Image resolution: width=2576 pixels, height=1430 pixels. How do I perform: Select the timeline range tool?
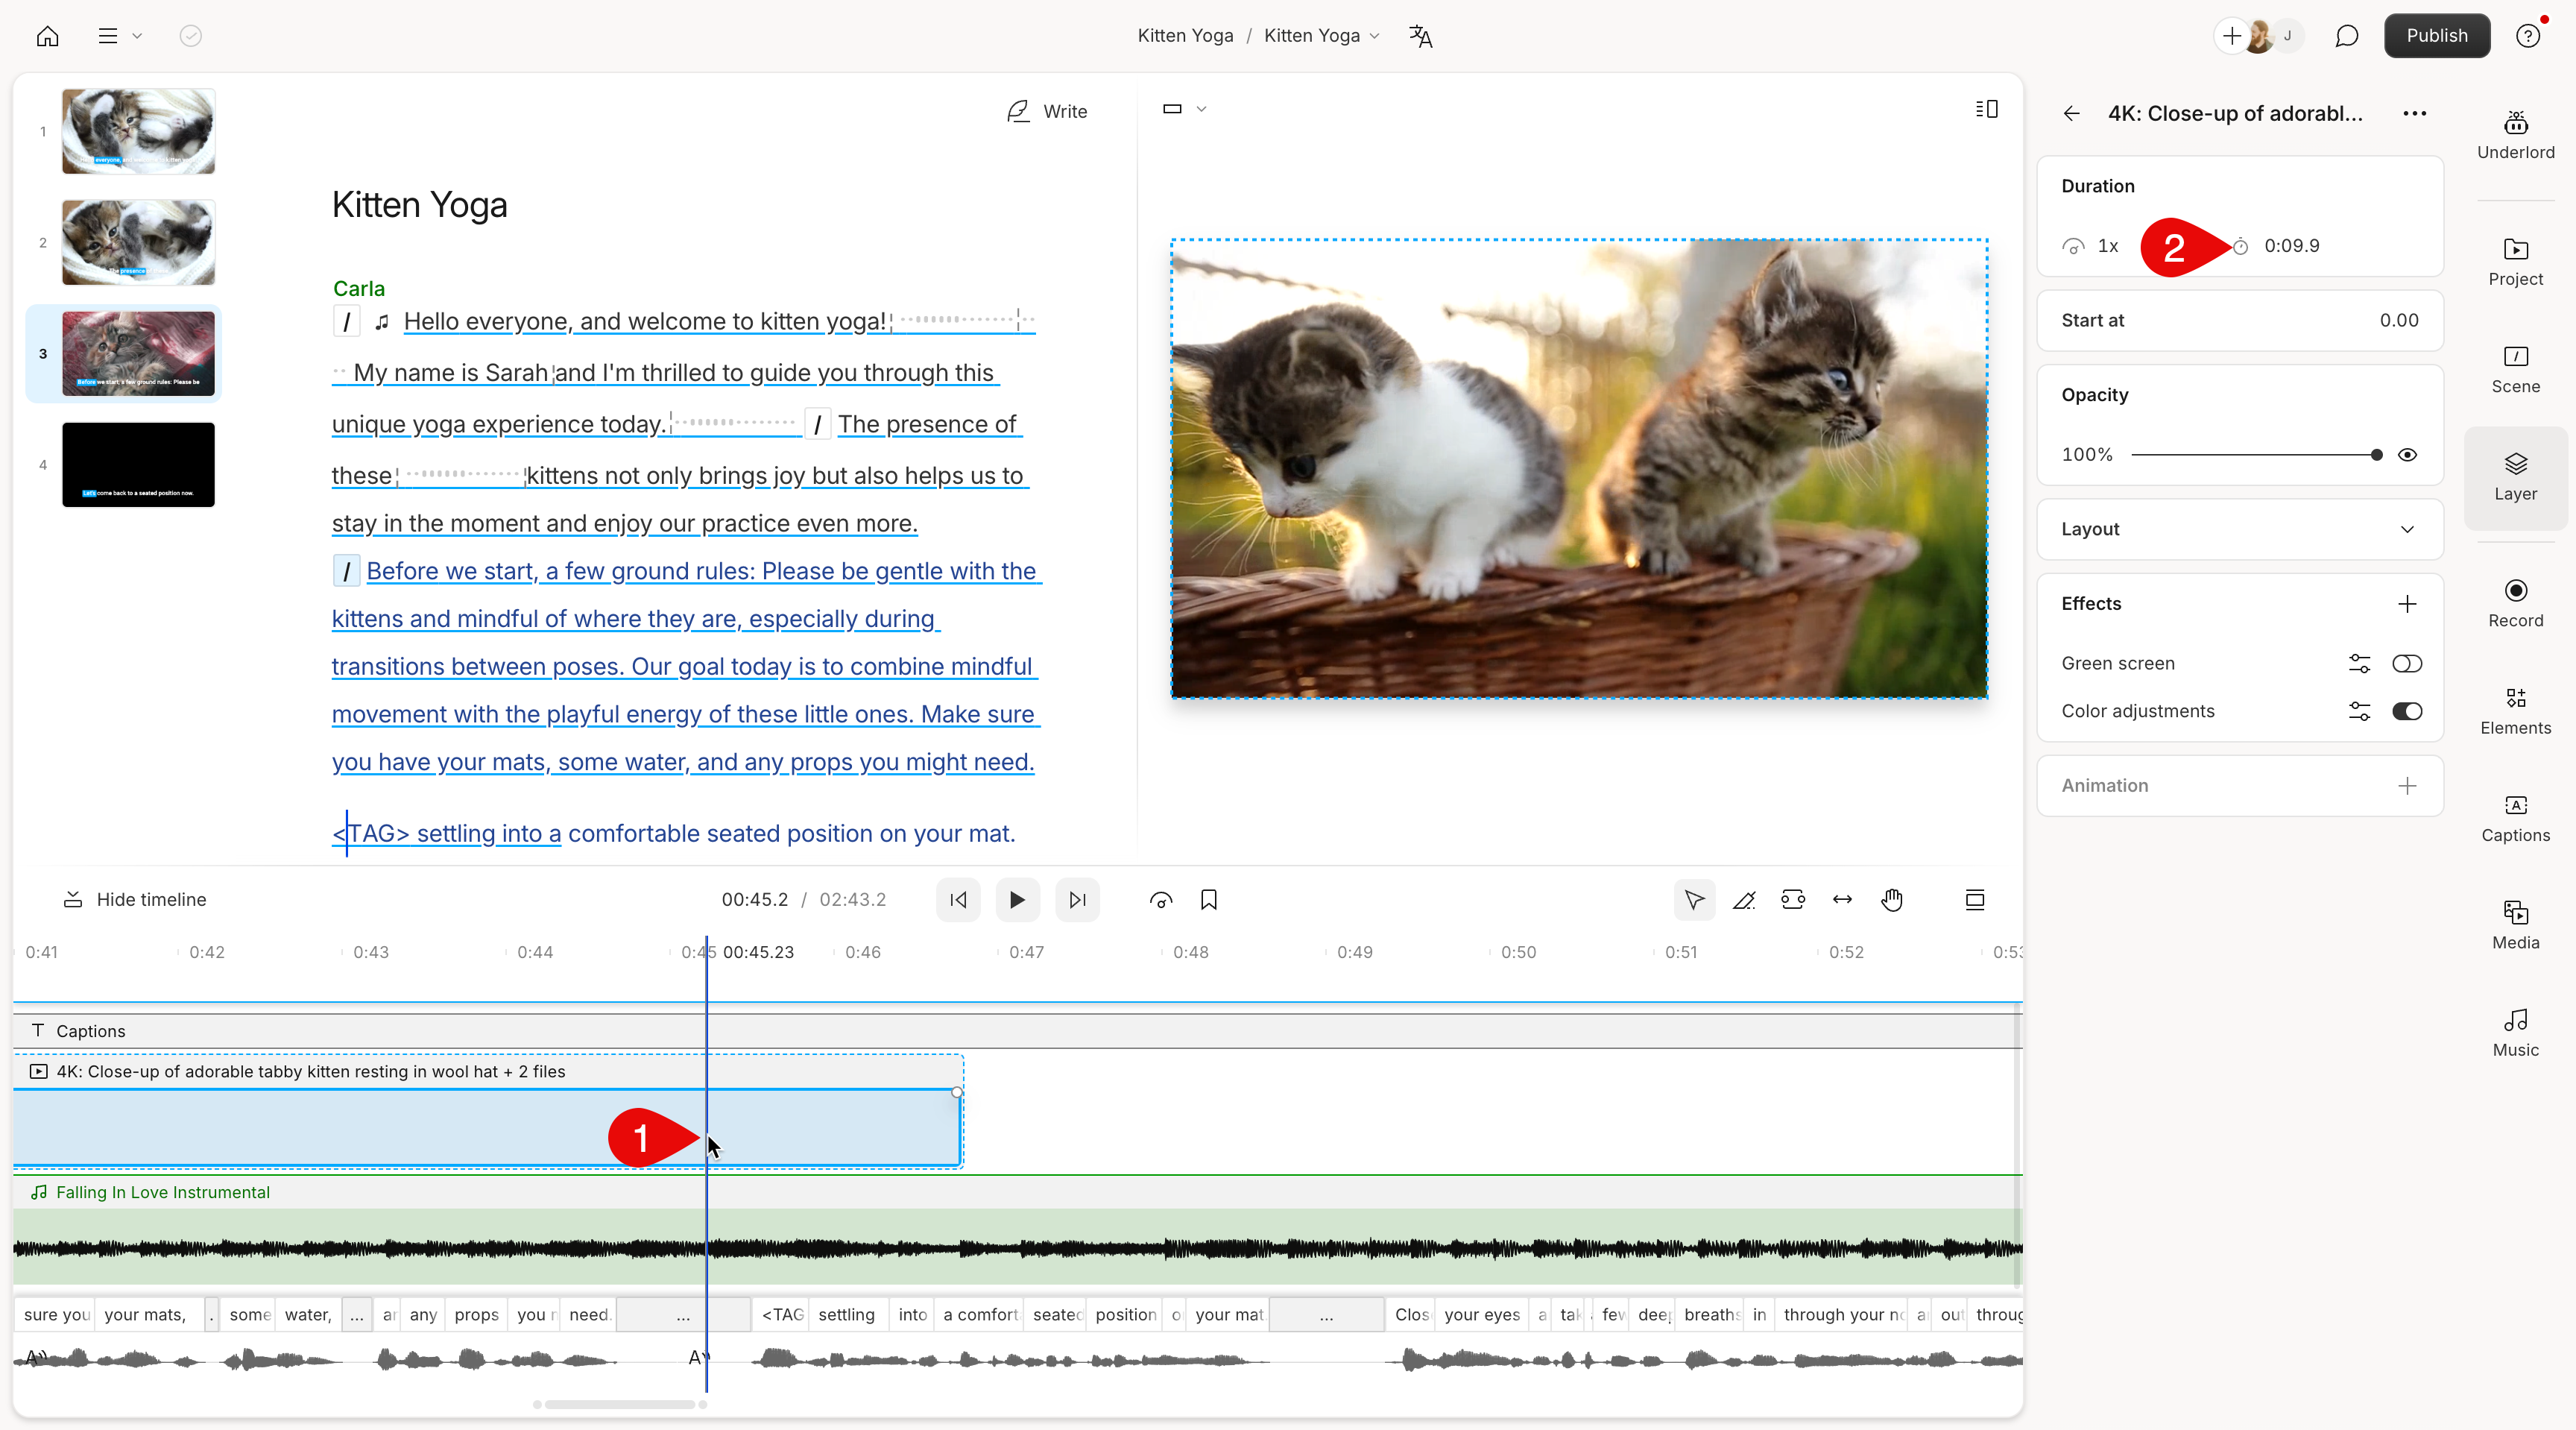pyautogui.click(x=1792, y=900)
